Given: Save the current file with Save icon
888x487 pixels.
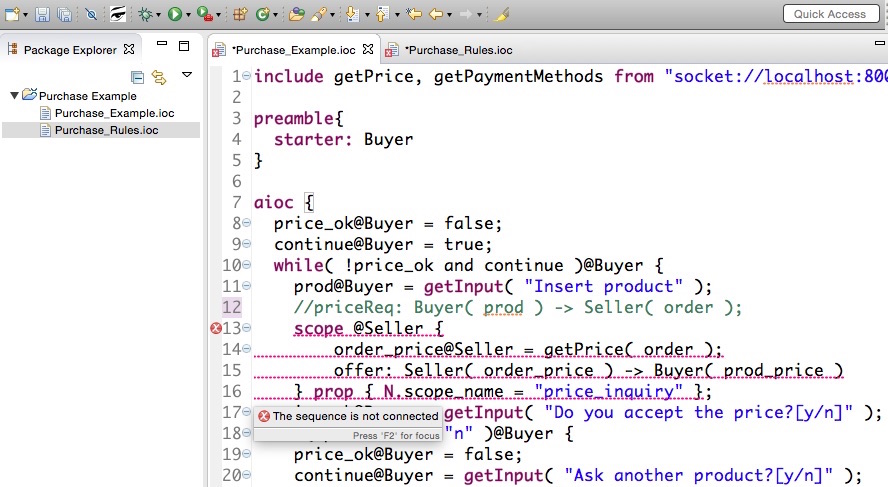Looking at the screenshot, I should point(42,14).
